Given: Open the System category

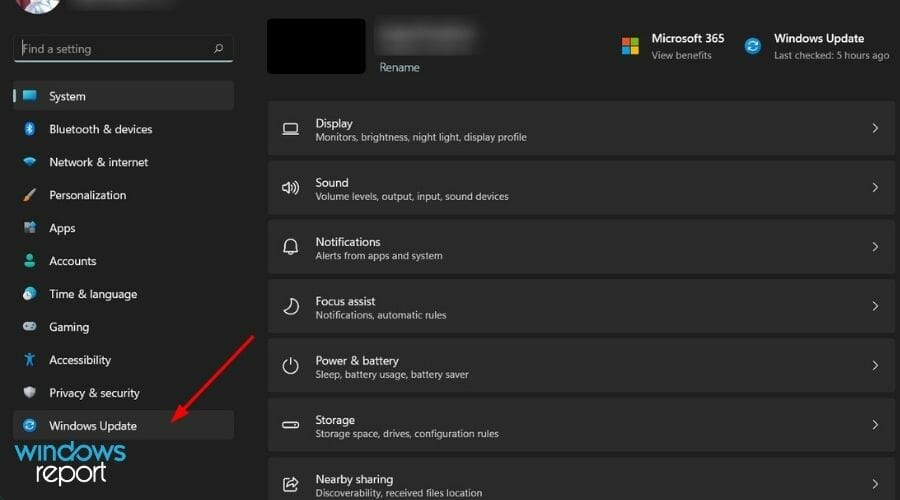Looking at the screenshot, I should click(x=123, y=96).
